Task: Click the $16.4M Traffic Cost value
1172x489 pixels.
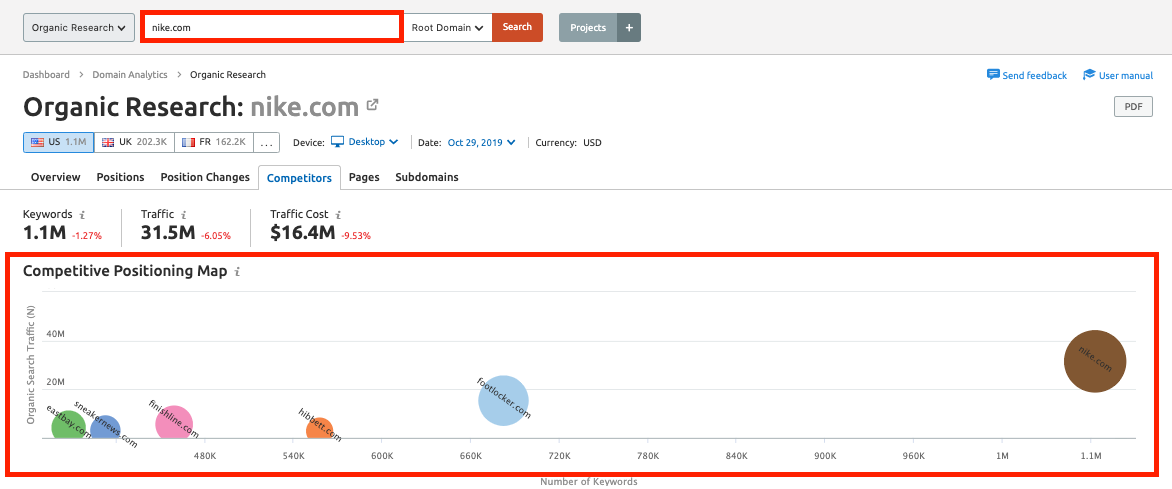Action: pos(303,233)
